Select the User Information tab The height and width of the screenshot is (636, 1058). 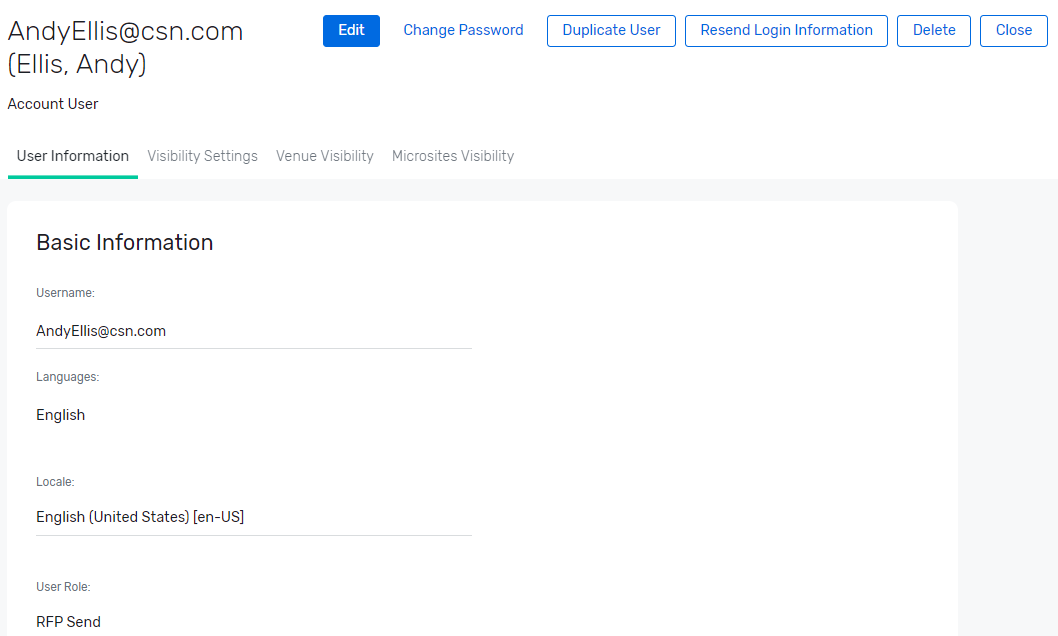click(x=73, y=156)
